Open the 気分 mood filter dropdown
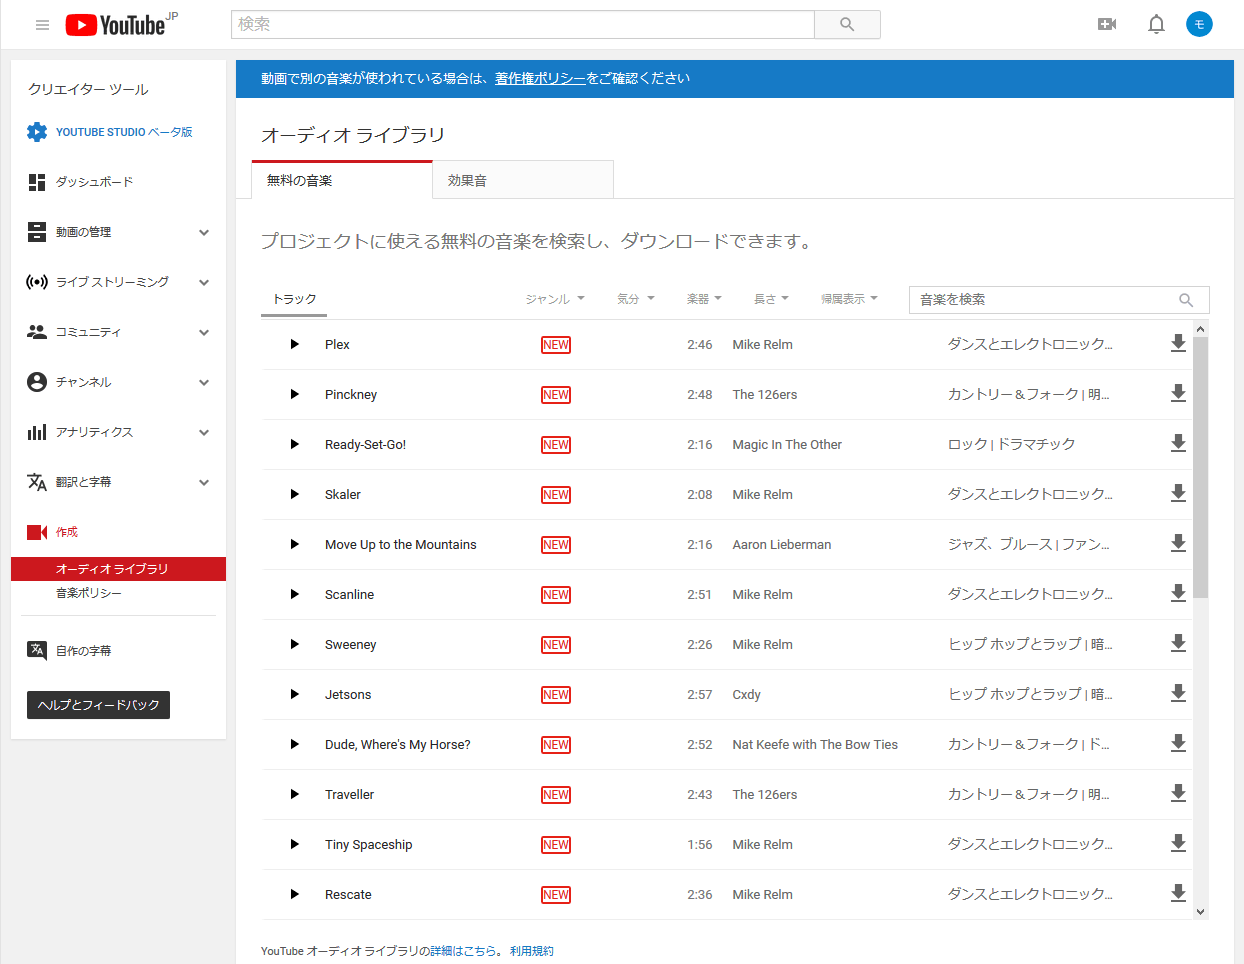This screenshot has height=964, width=1244. pyautogui.click(x=636, y=299)
